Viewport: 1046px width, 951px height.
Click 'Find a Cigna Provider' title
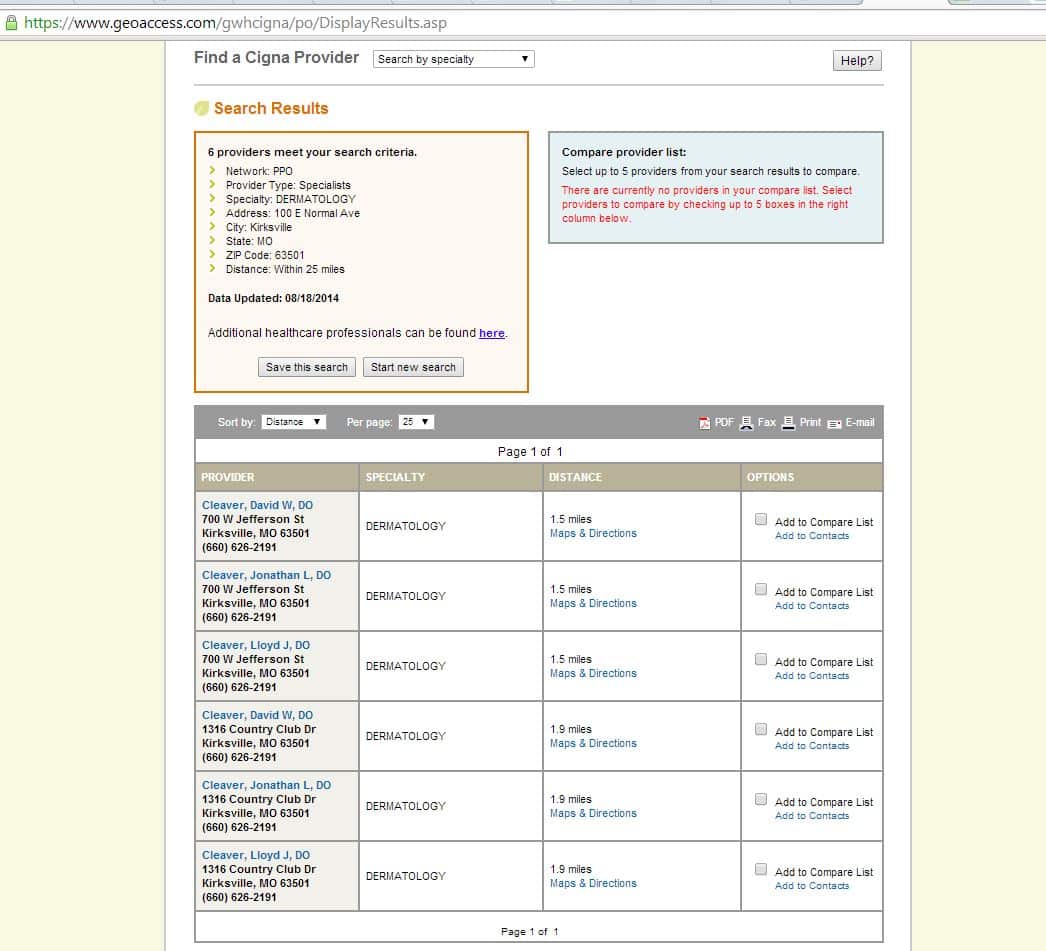276,58
